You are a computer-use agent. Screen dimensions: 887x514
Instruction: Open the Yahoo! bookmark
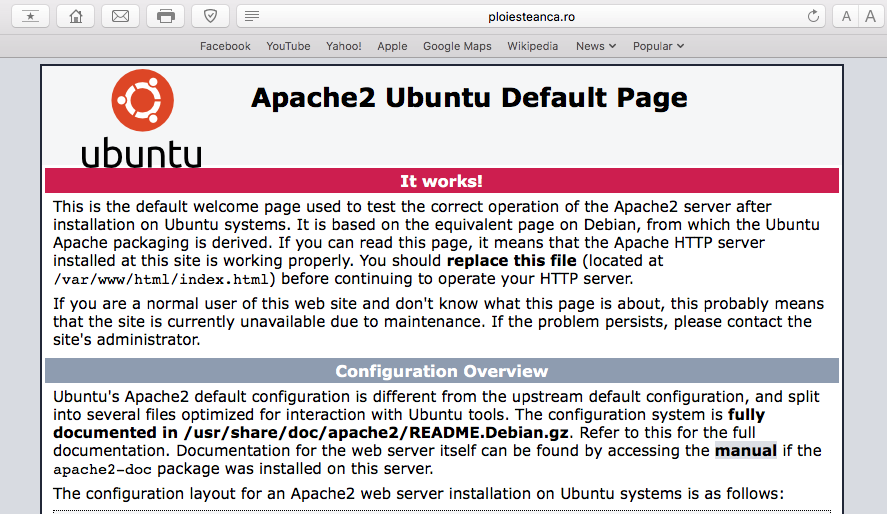(343, 46)
